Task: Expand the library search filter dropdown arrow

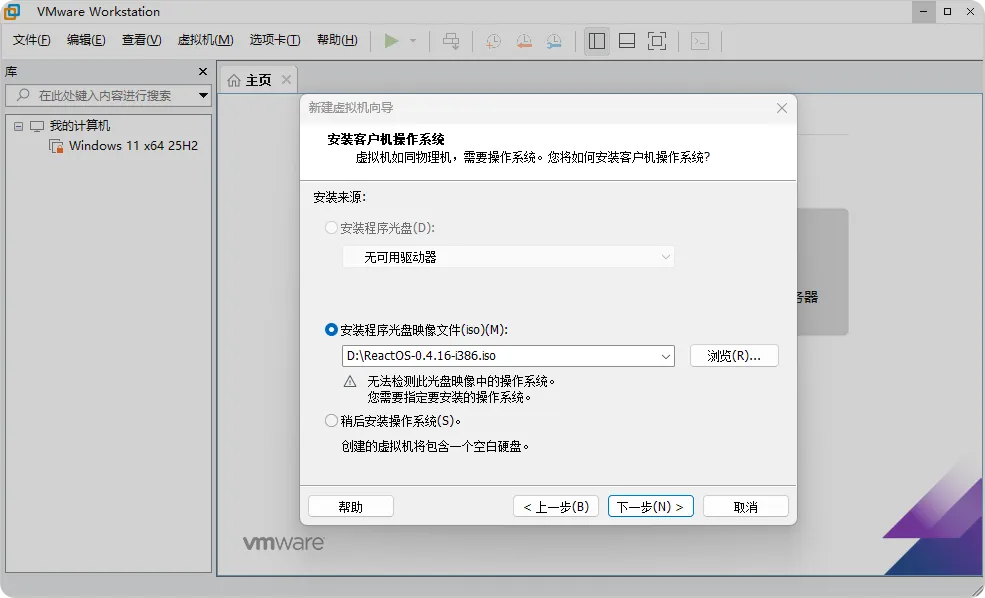Action: point(204,95)
